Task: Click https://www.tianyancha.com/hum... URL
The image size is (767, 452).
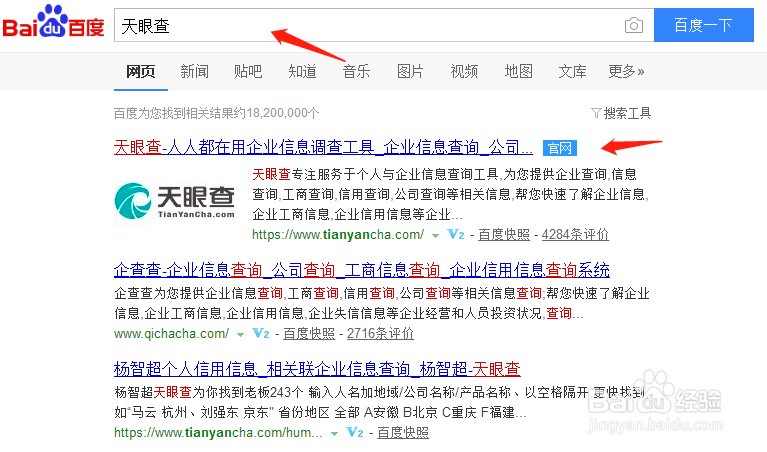Action: point(218,432)
